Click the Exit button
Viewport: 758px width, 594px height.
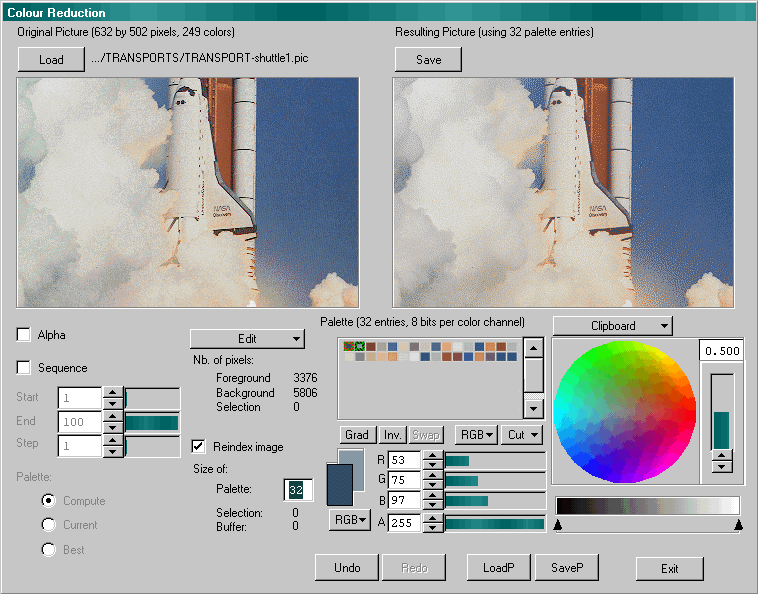[x=670, y=568]
